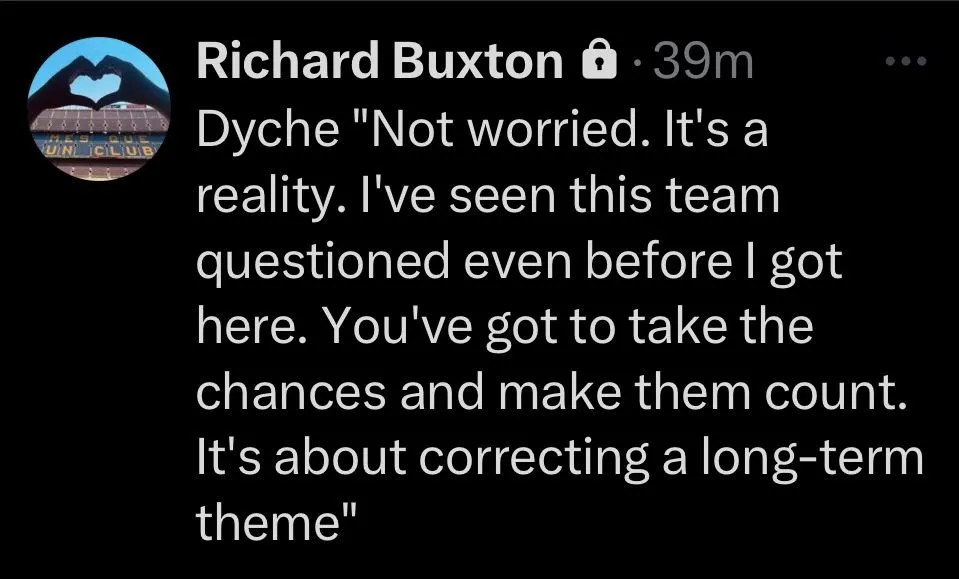Viewport: 959px width, 579px height.
Task: Open the Richard Buxton profile name link
Action: [x=380, y=63]
